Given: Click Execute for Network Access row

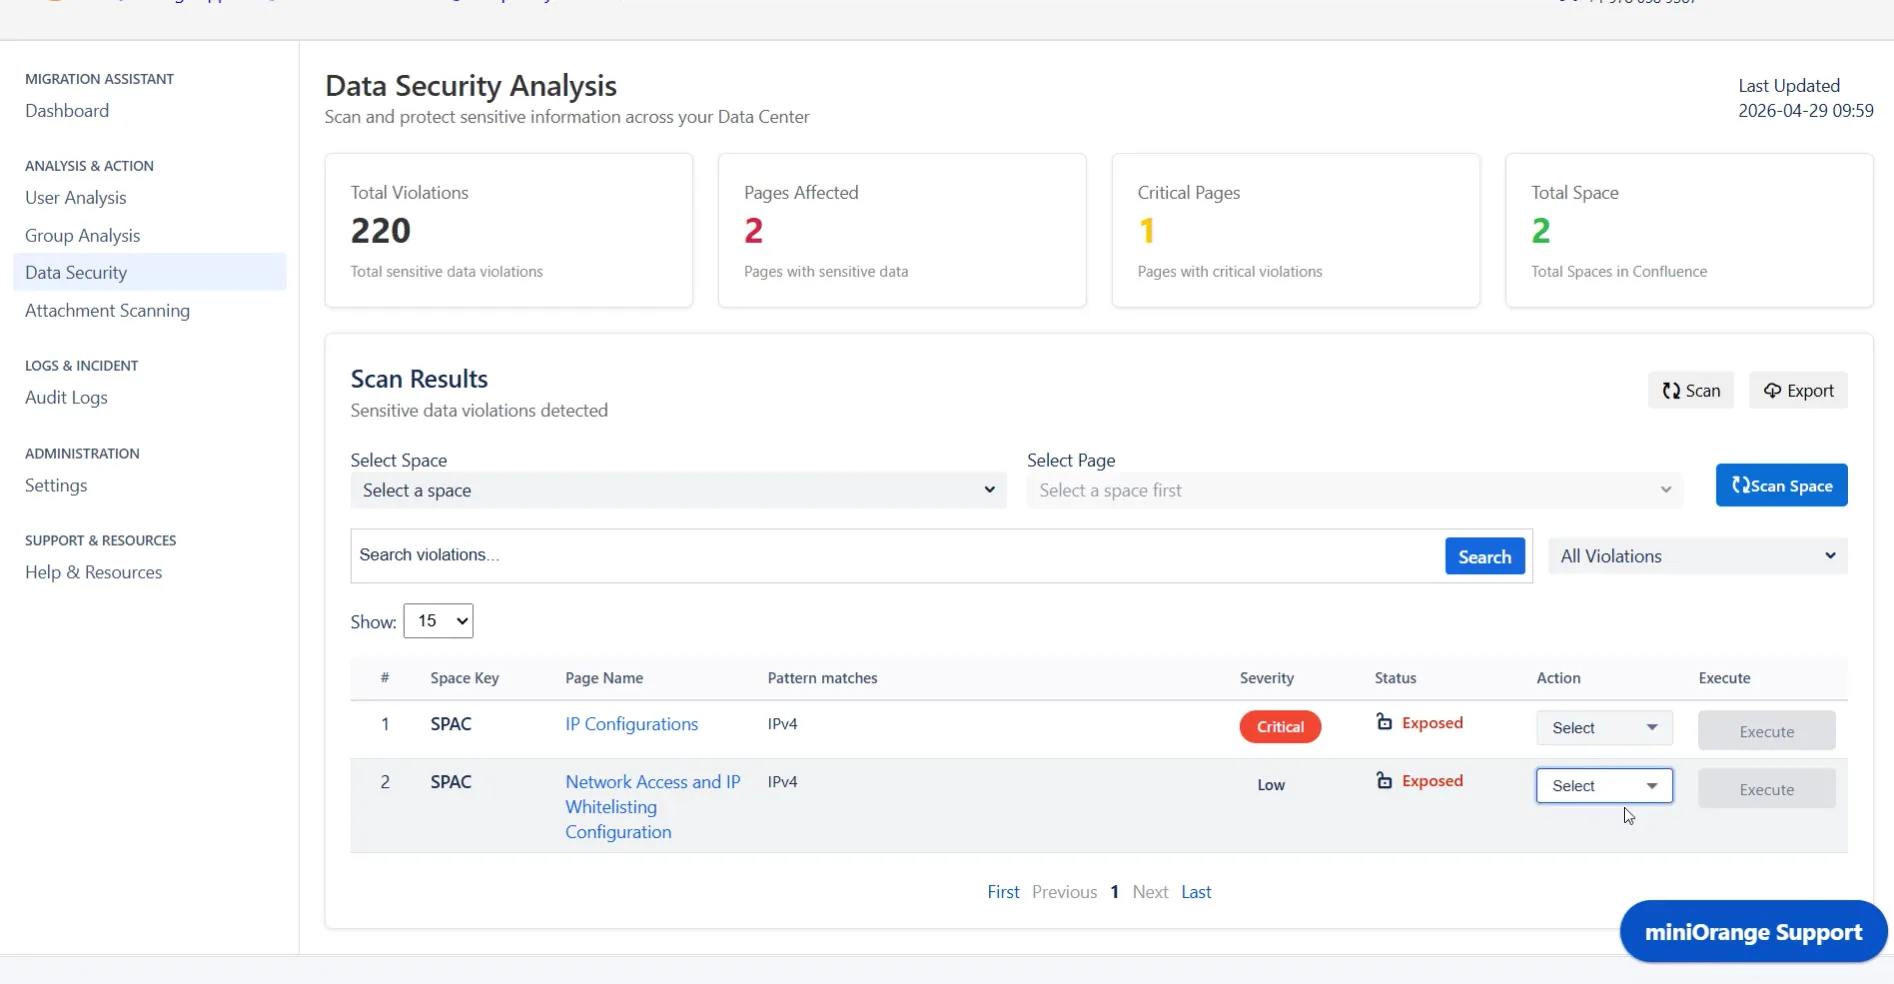Looking at the screenshot, I should [x=1767, y=789].
